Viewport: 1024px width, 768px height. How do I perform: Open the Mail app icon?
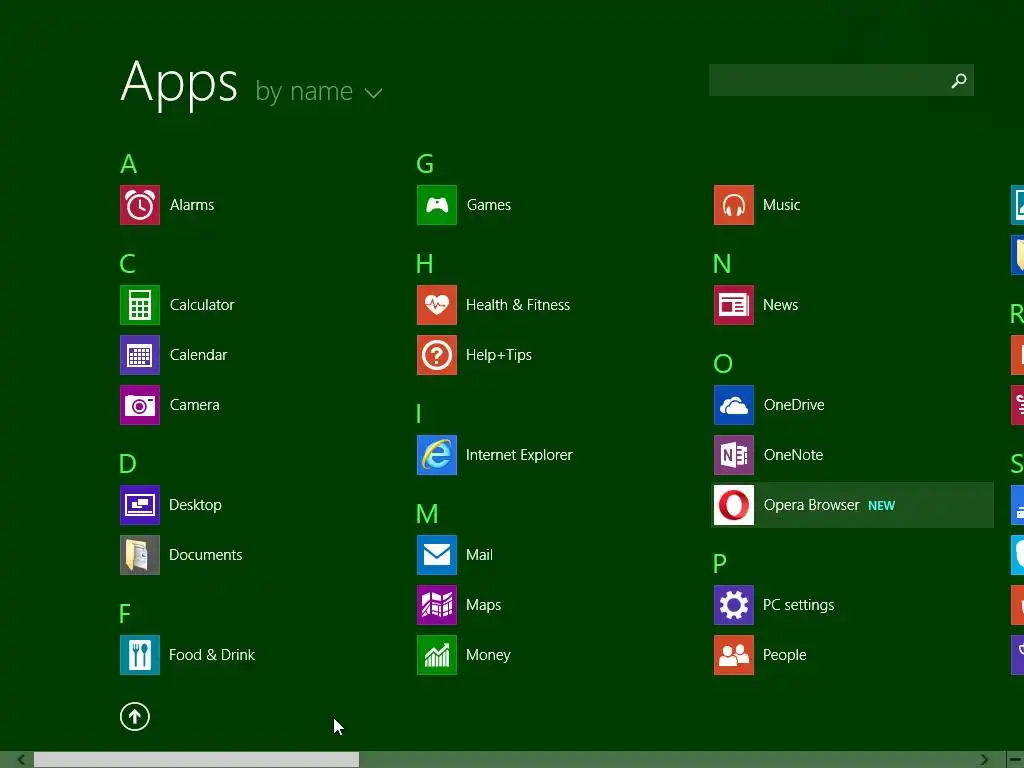coord(437,555)
